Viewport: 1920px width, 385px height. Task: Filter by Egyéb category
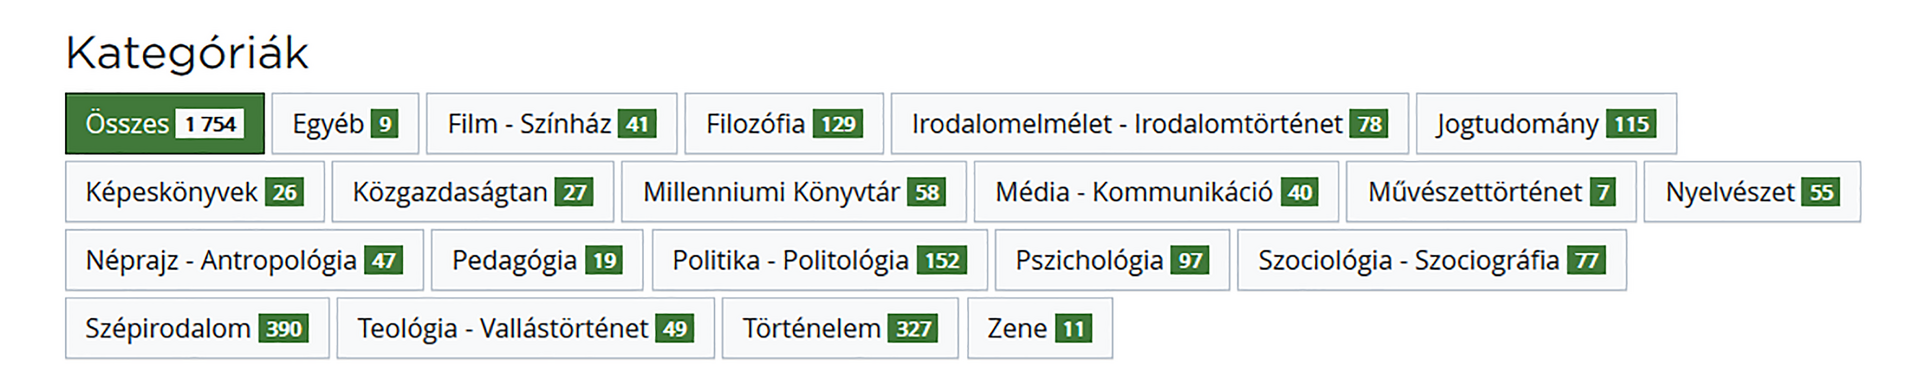coord(345,124)
